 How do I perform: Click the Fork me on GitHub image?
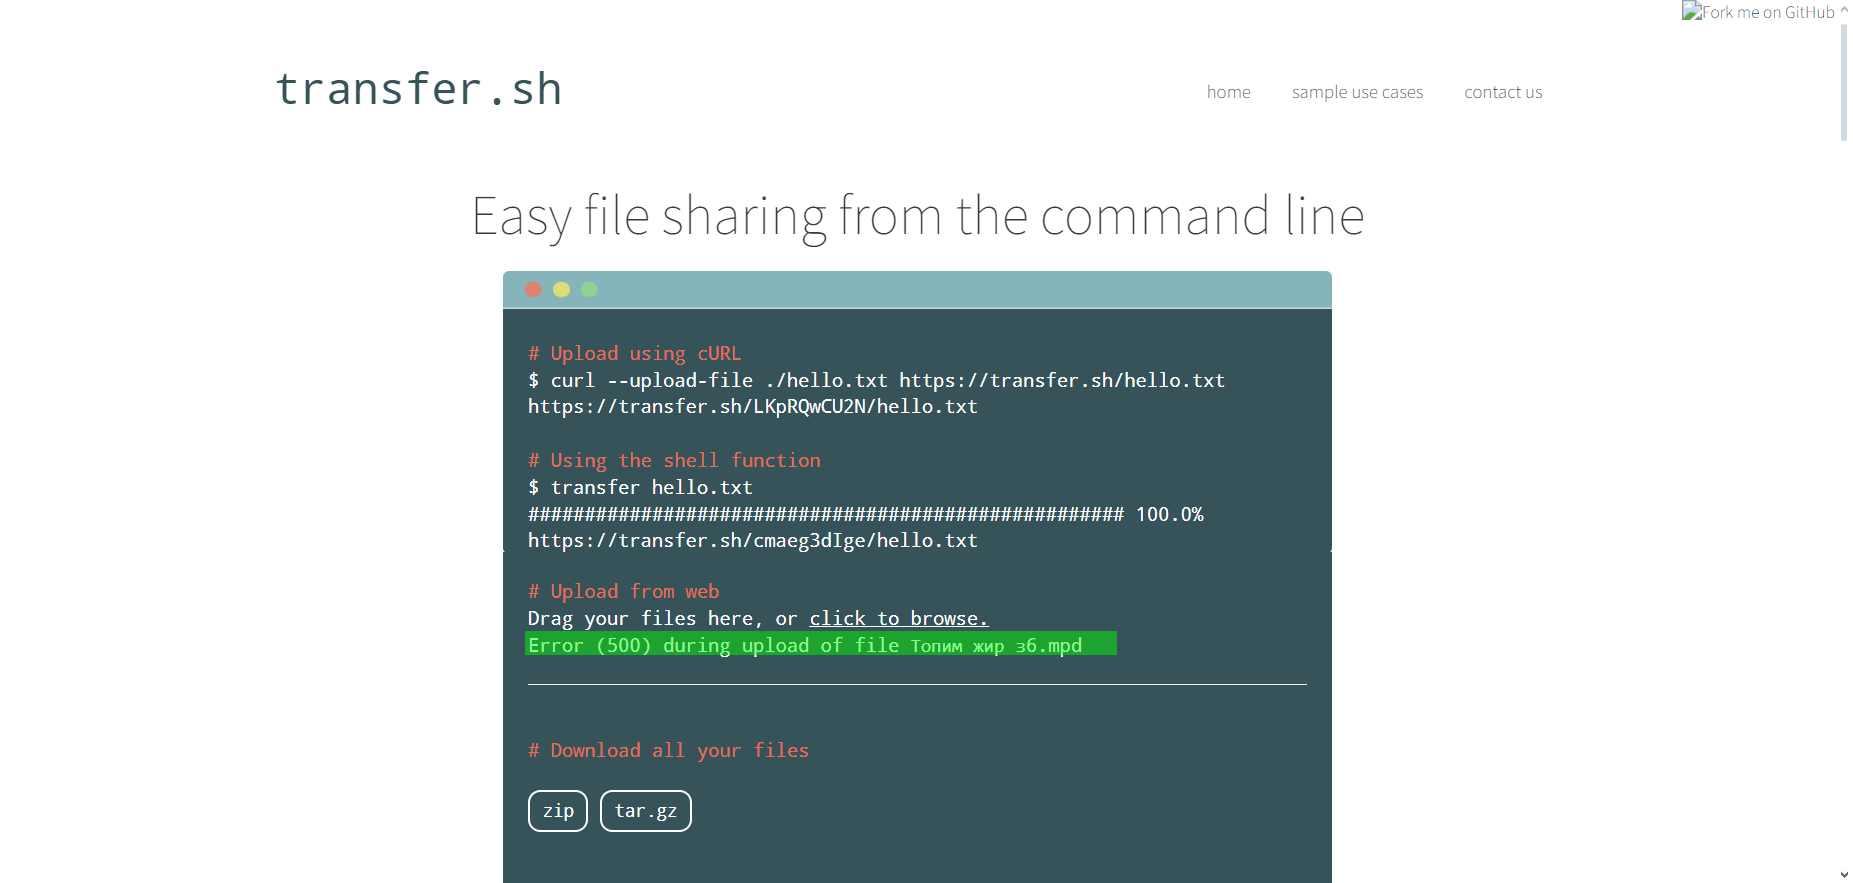tap(1758, 12)
